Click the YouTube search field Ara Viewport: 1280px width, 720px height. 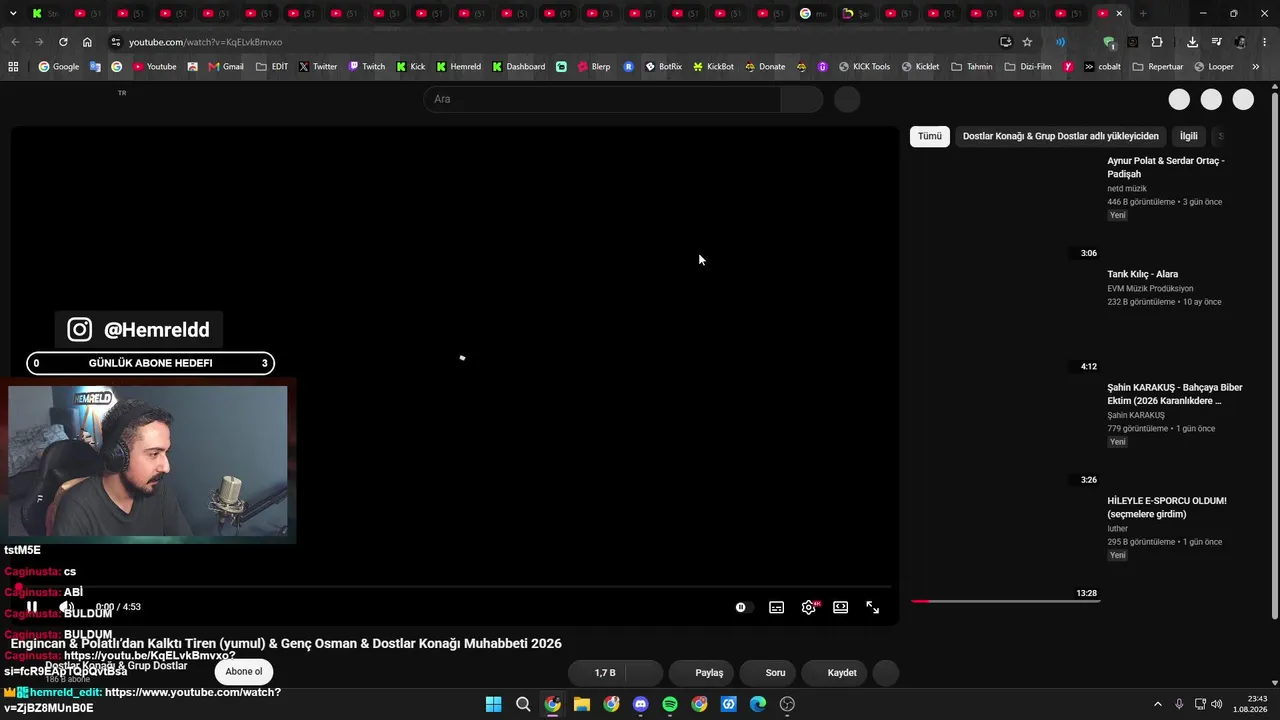tap(602, 99)
